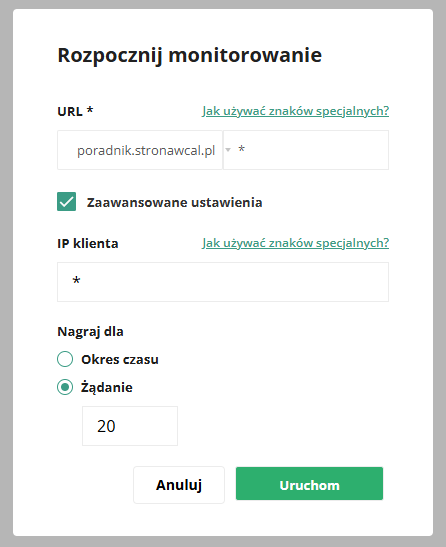Click the IP klienta field label

tap(88, 243)
